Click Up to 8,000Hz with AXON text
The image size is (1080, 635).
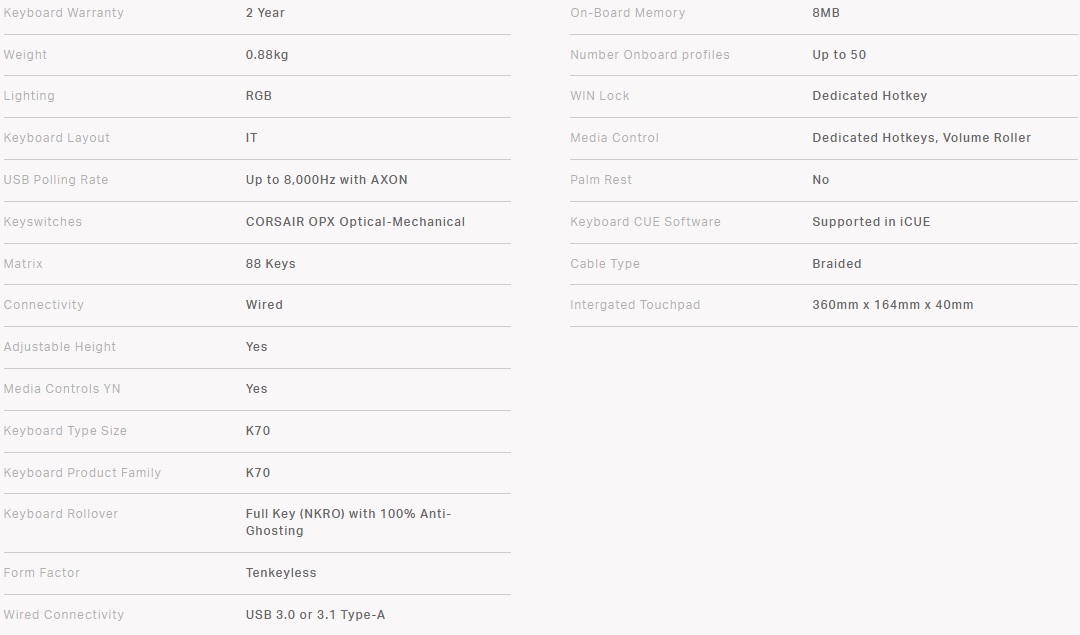[327, 180]
